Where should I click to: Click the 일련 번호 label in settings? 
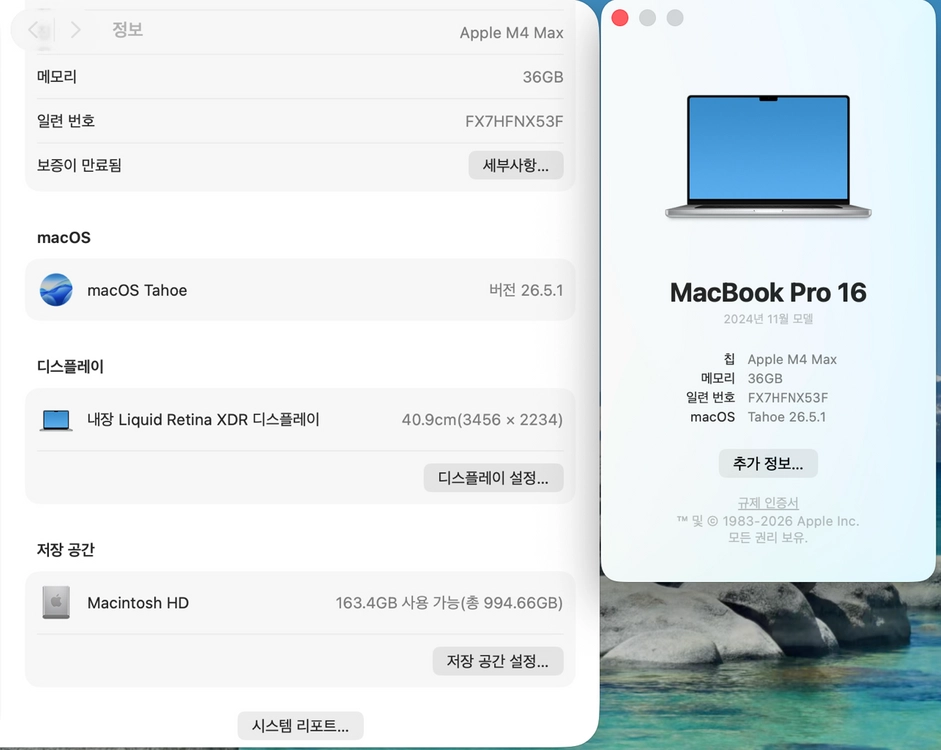coord(66,121)
